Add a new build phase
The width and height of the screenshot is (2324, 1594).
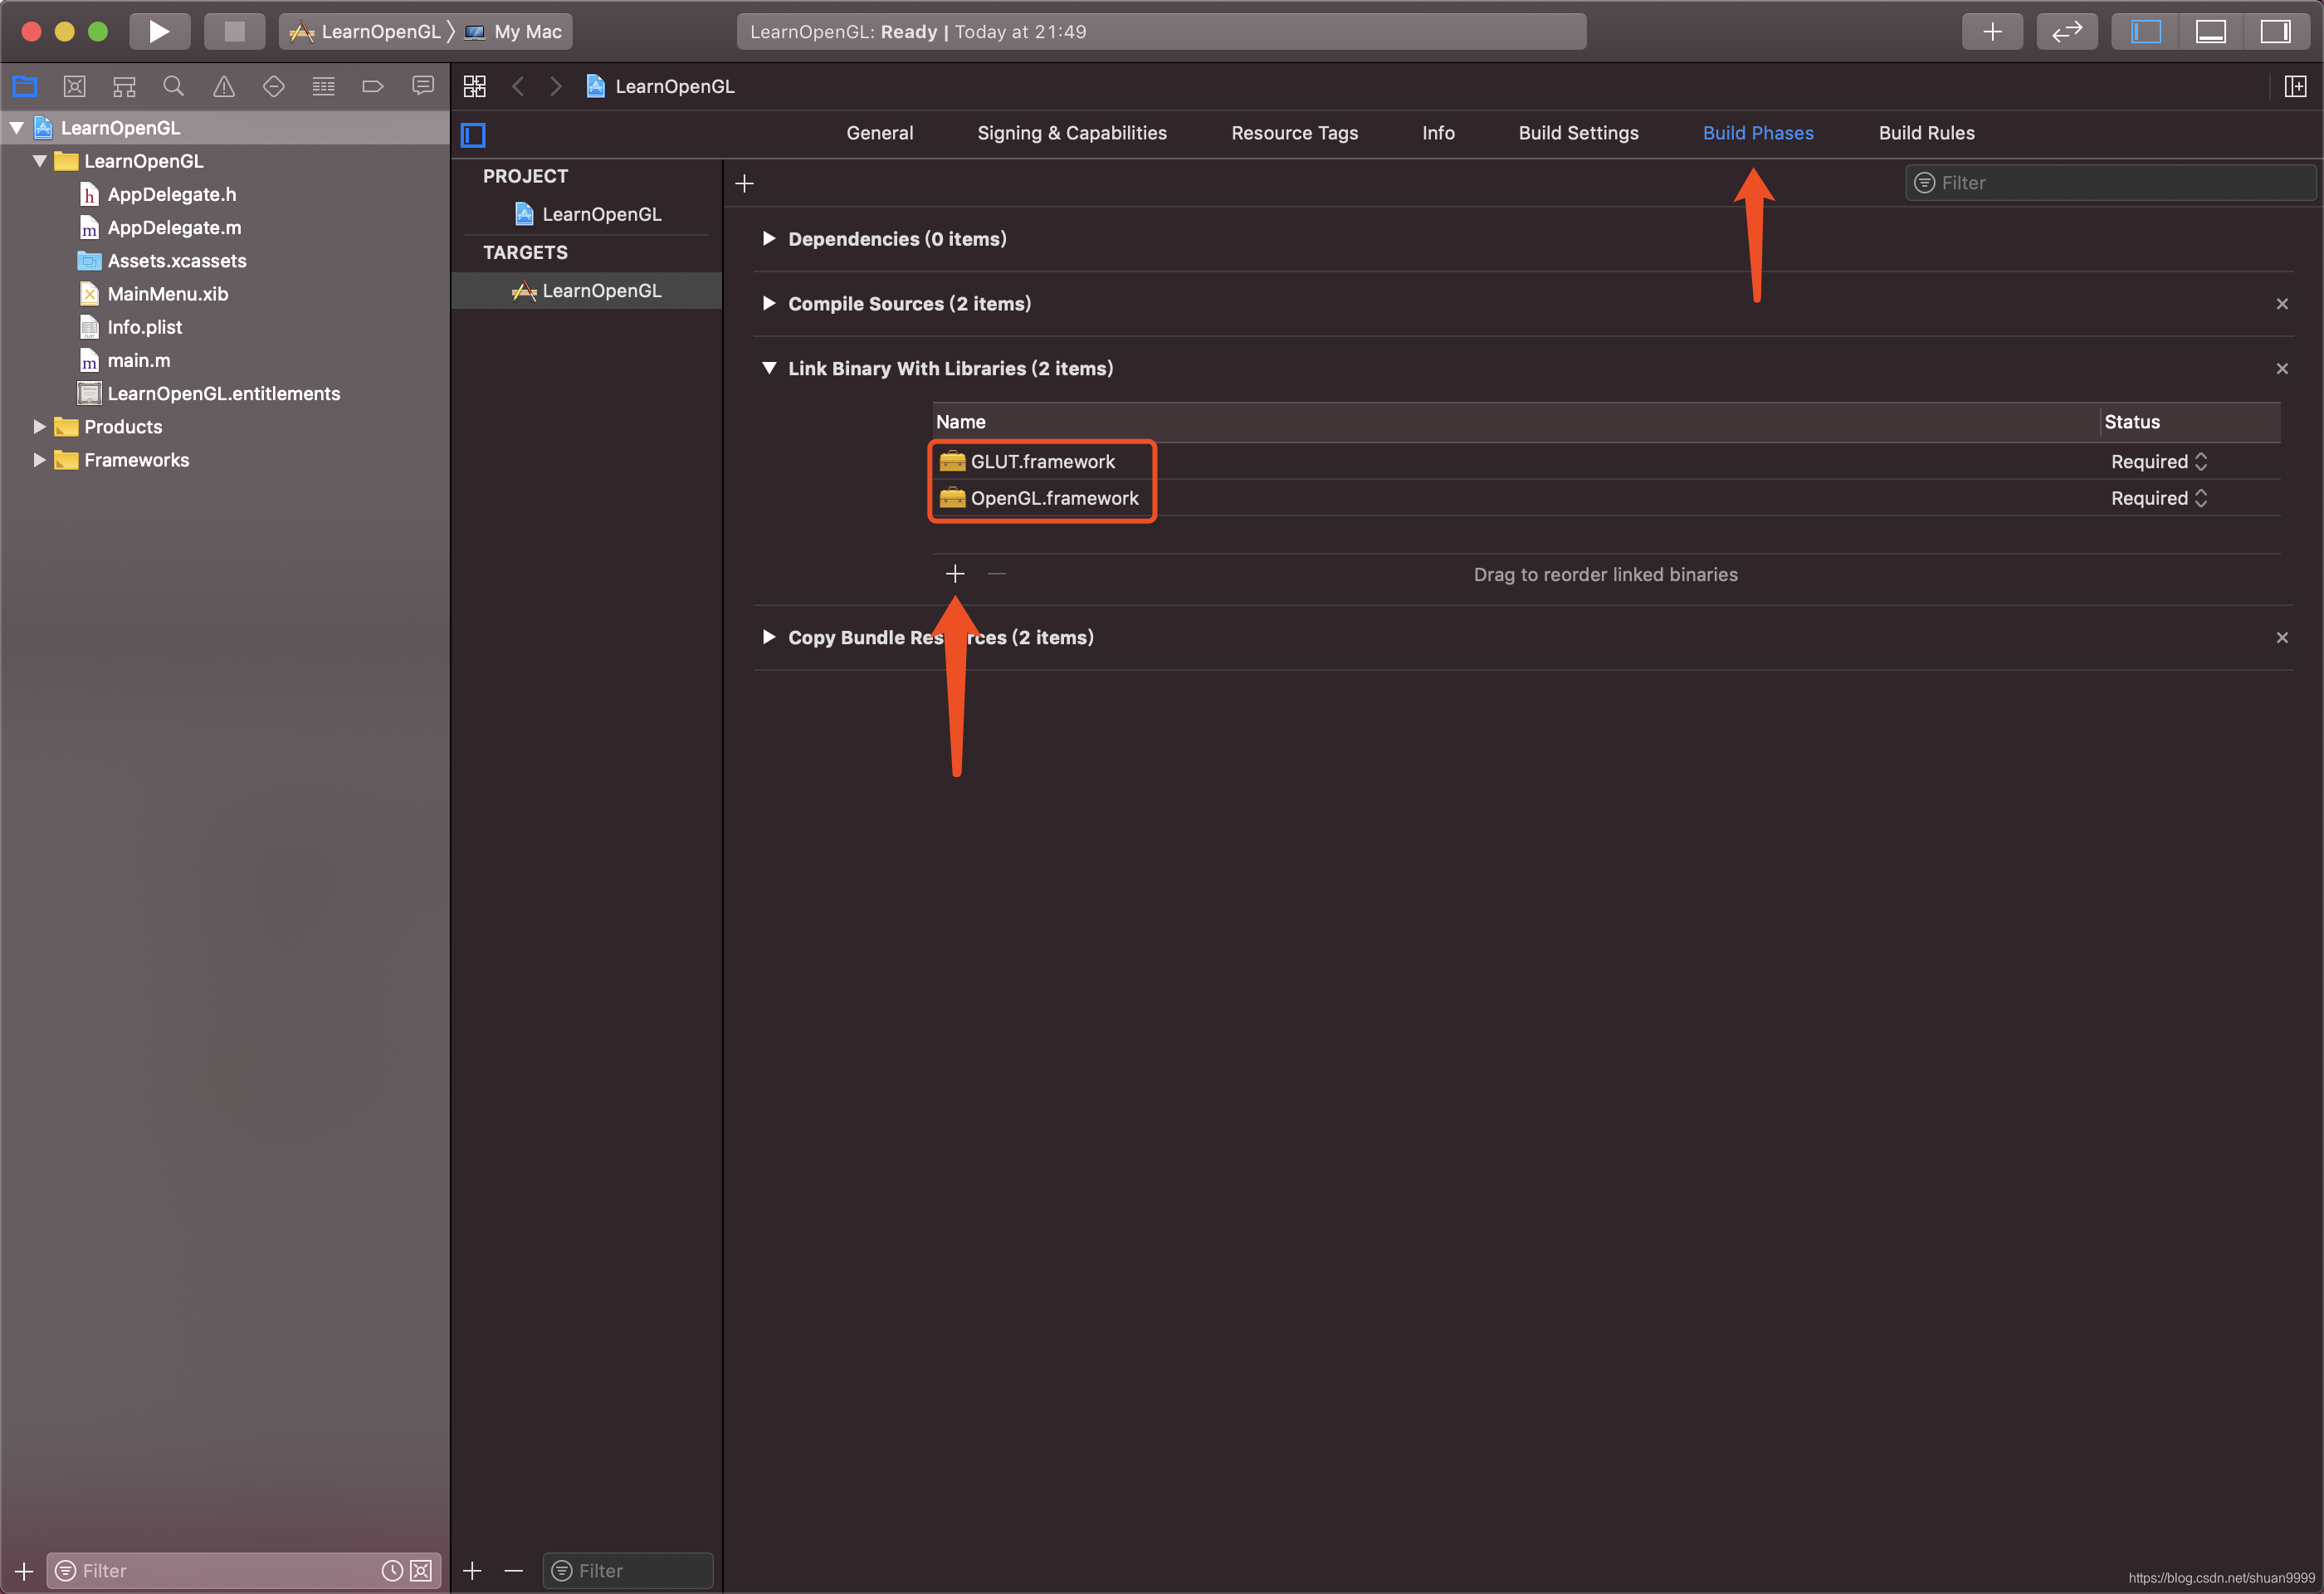(744, 183)
